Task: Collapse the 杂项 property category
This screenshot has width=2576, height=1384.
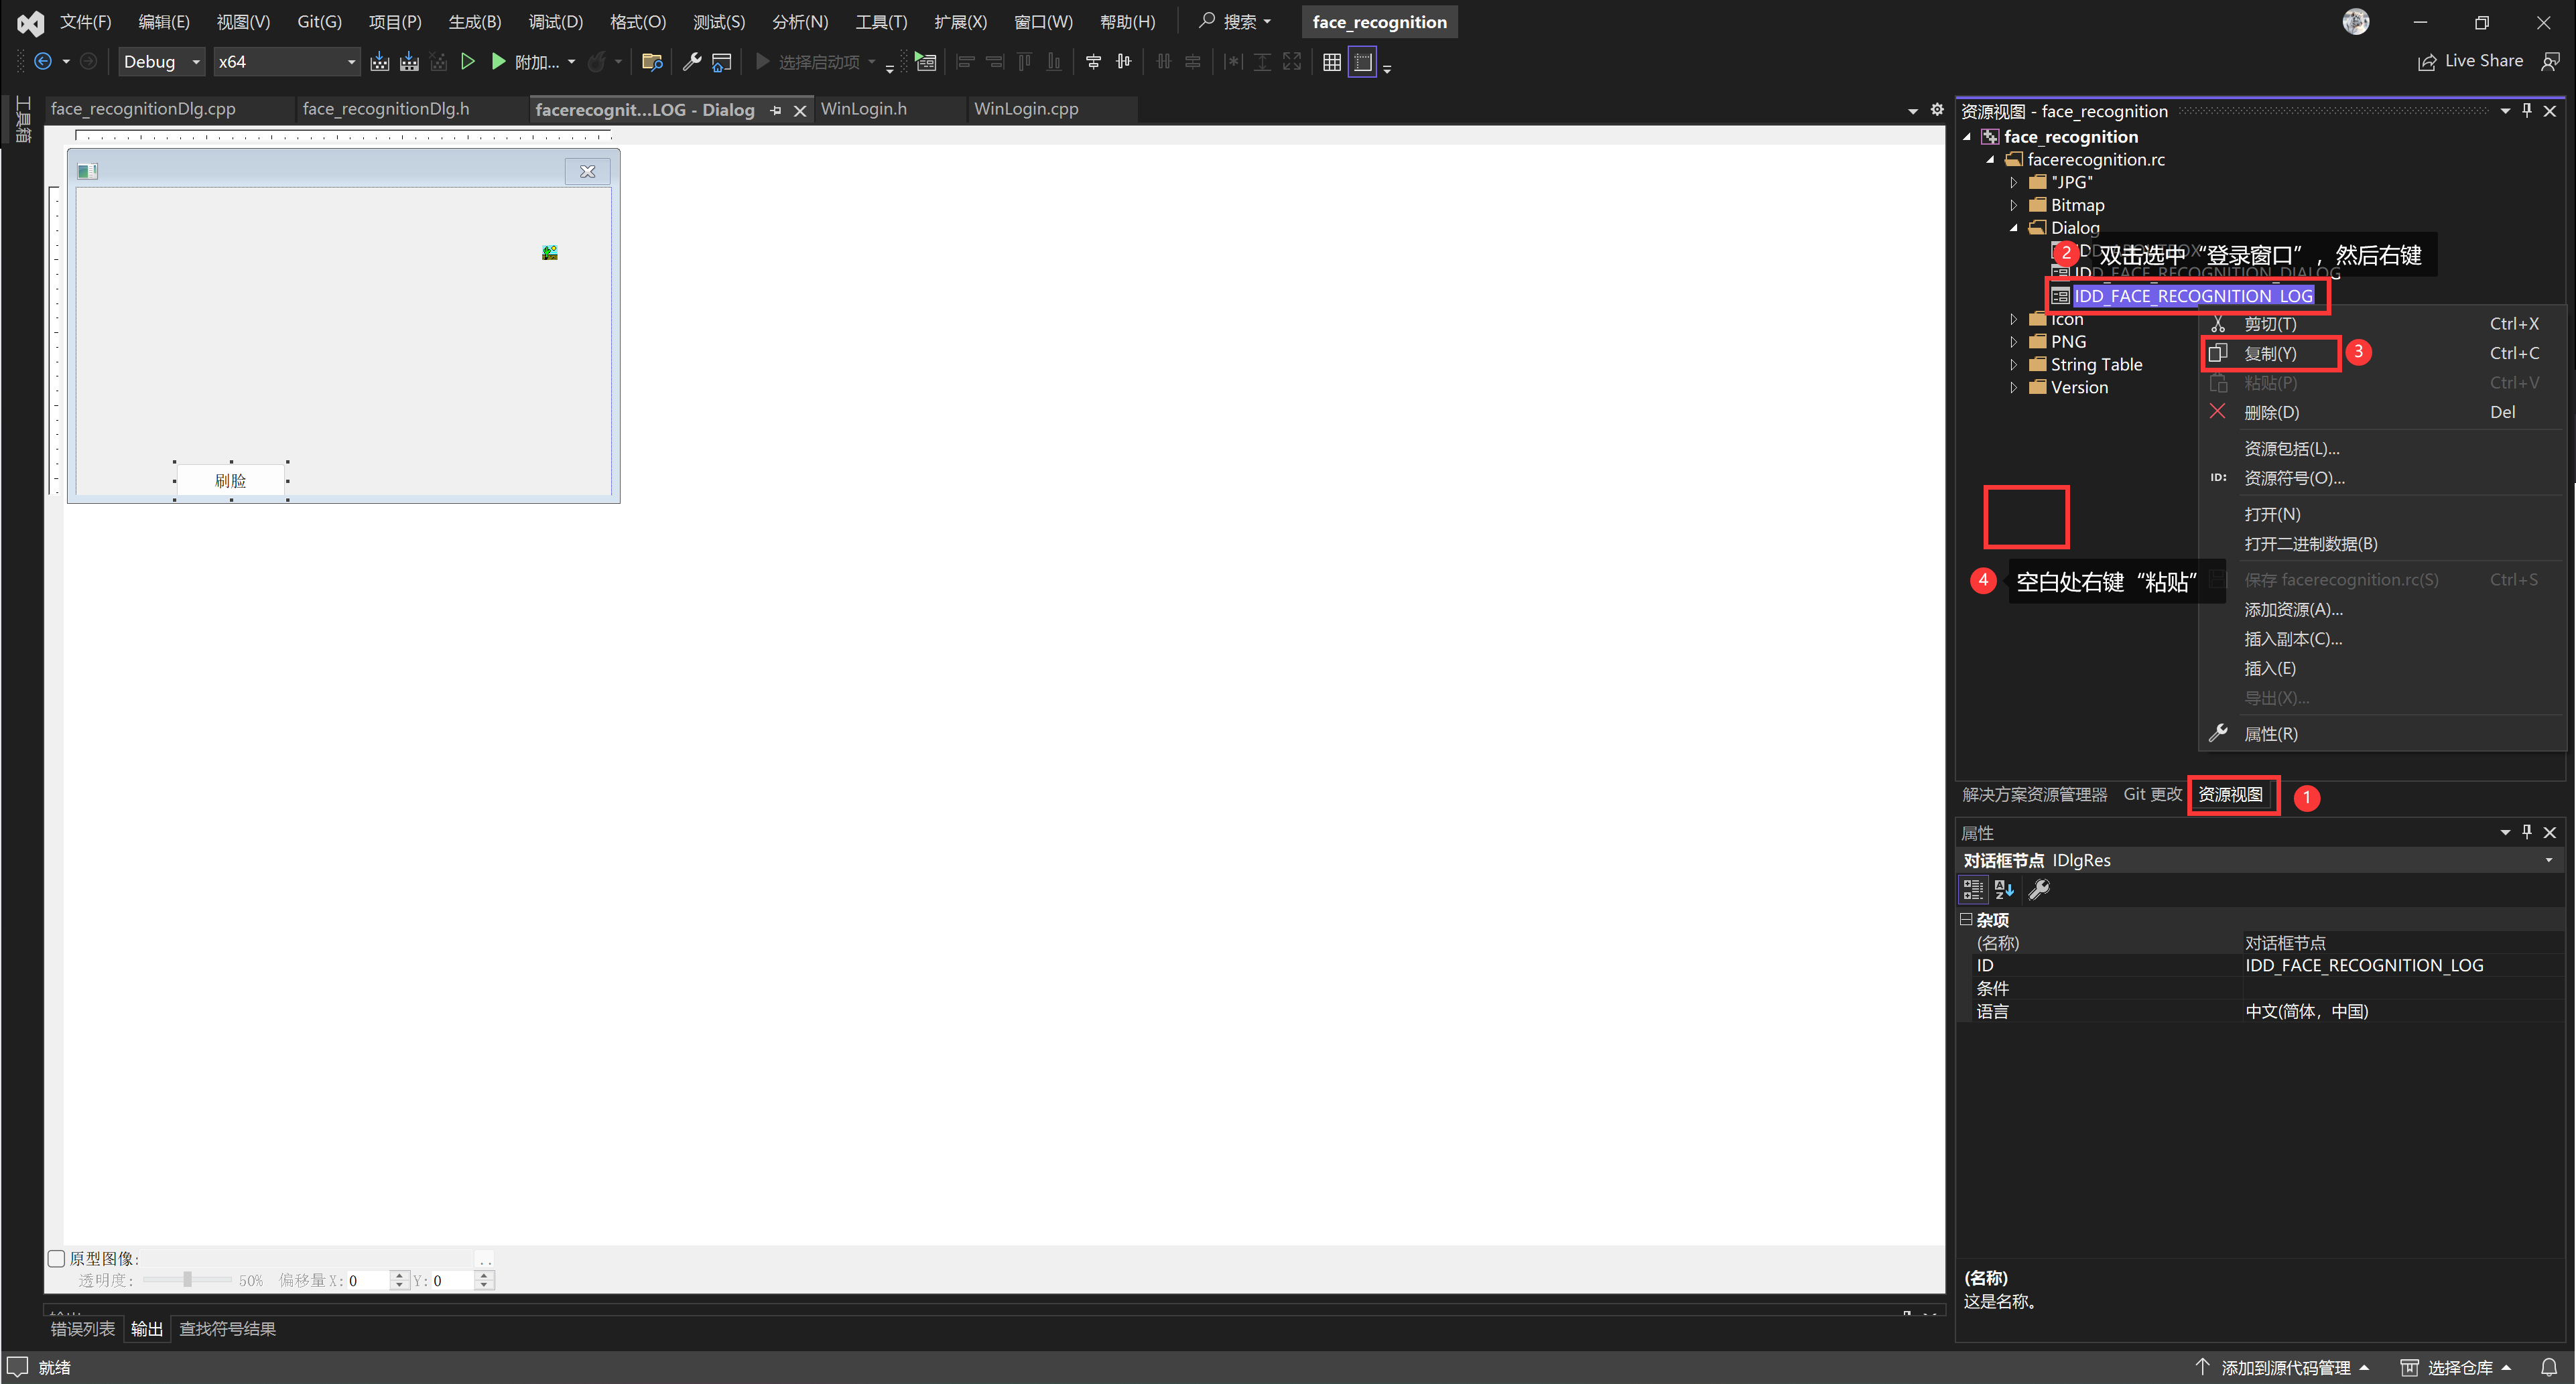Action: click(1966, 919)
